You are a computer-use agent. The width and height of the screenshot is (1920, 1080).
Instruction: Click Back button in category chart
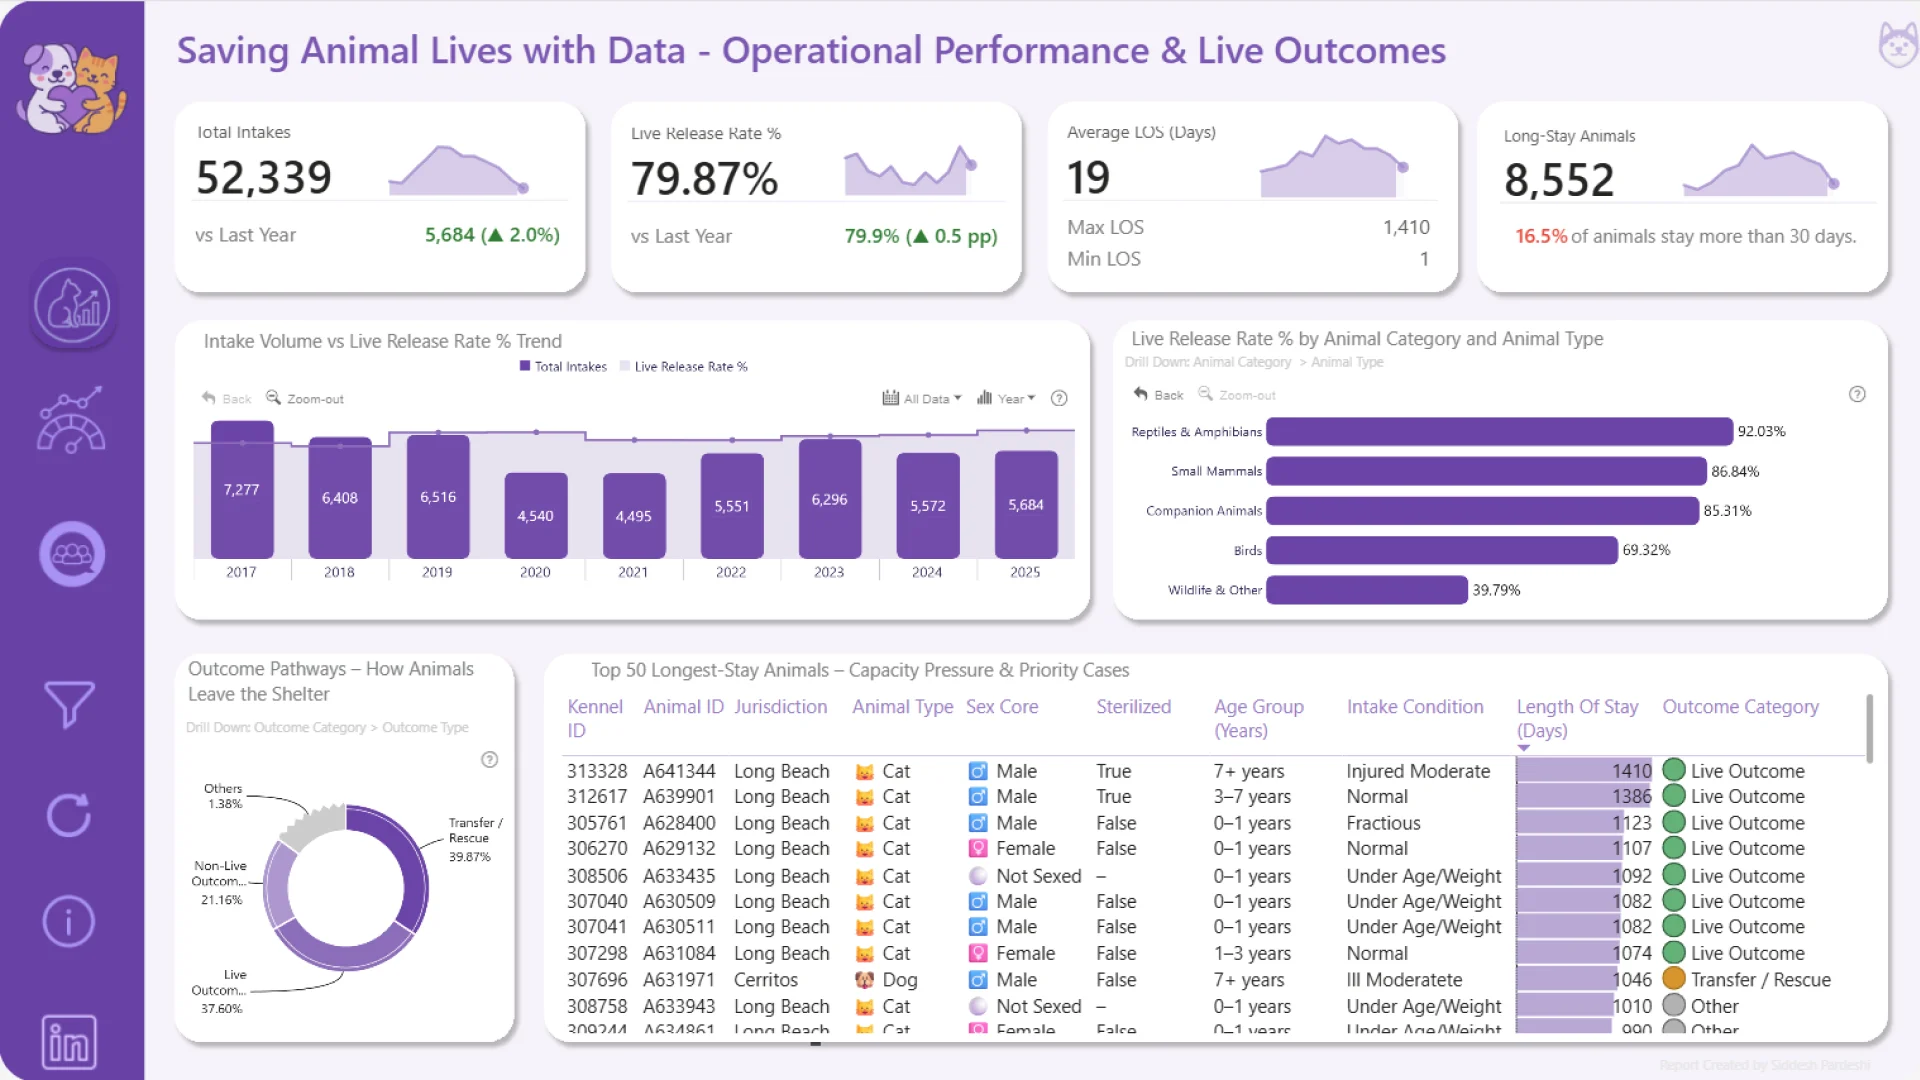[x=1158, y=395]
